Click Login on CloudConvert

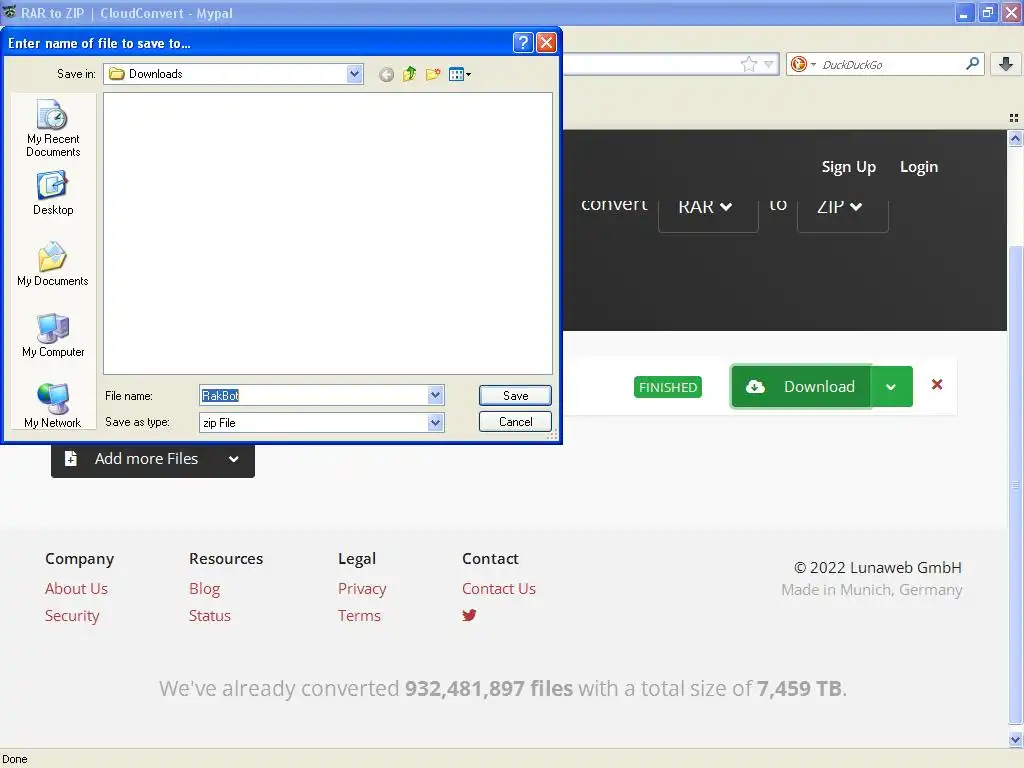pos(919,167)
